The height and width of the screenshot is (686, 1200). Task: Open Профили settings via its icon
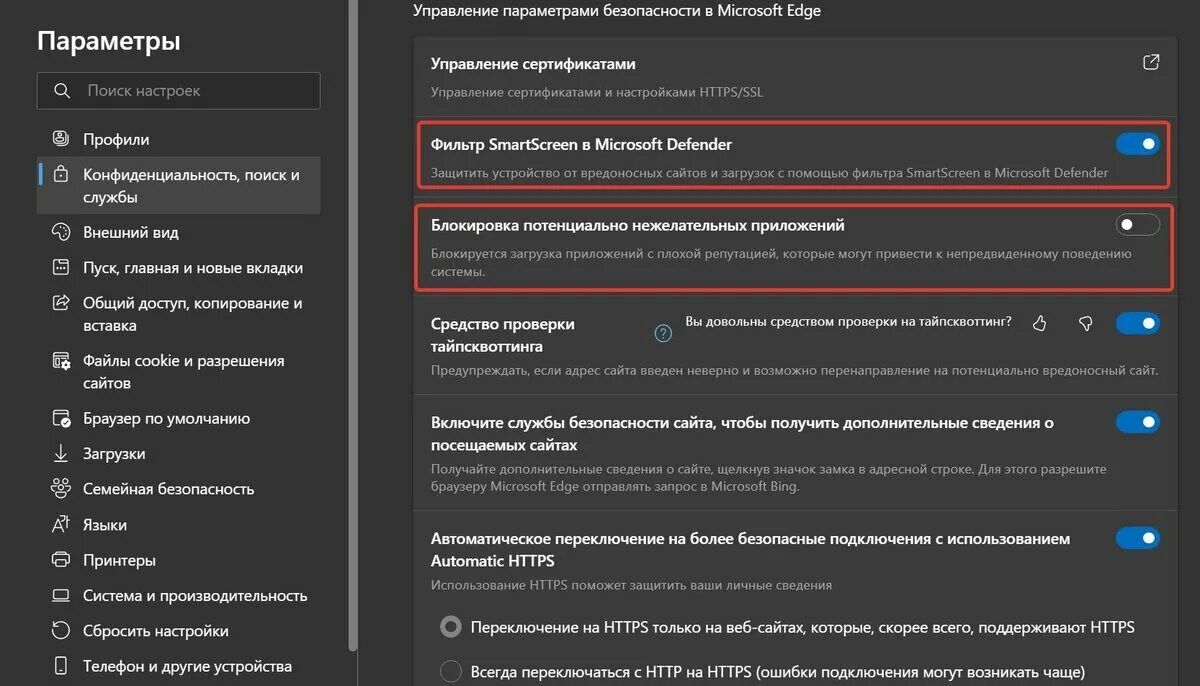pyautogui.click(x=62, y=139)
